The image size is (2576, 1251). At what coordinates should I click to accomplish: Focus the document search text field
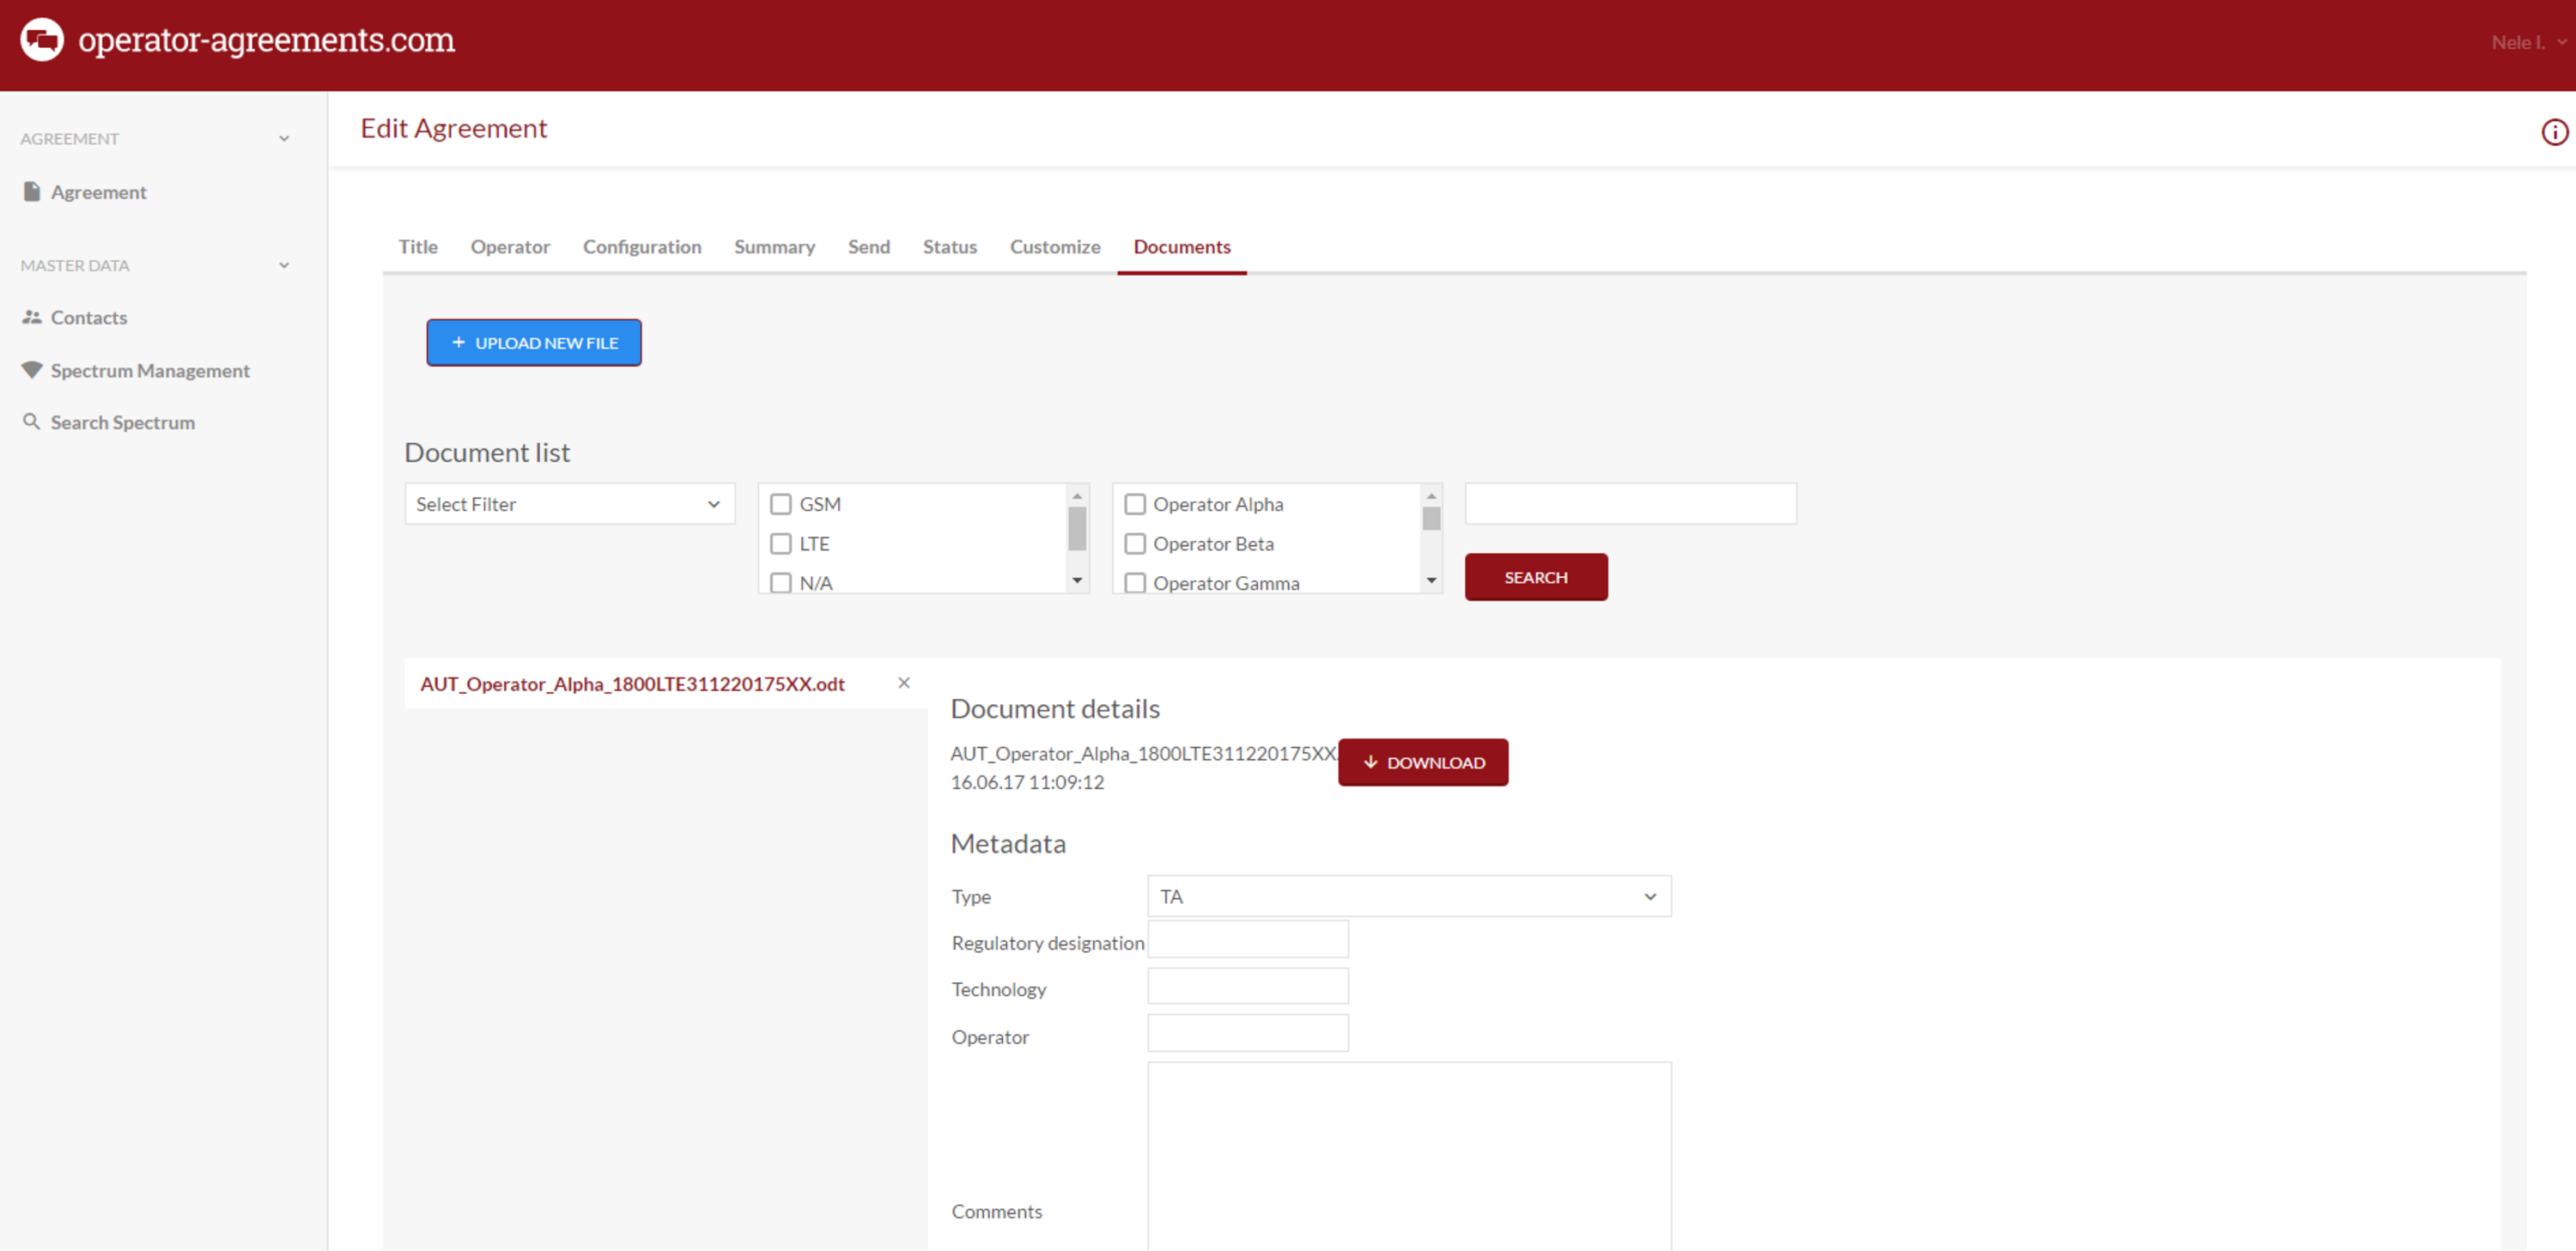pyautogui.click(x=1630, y=504)
